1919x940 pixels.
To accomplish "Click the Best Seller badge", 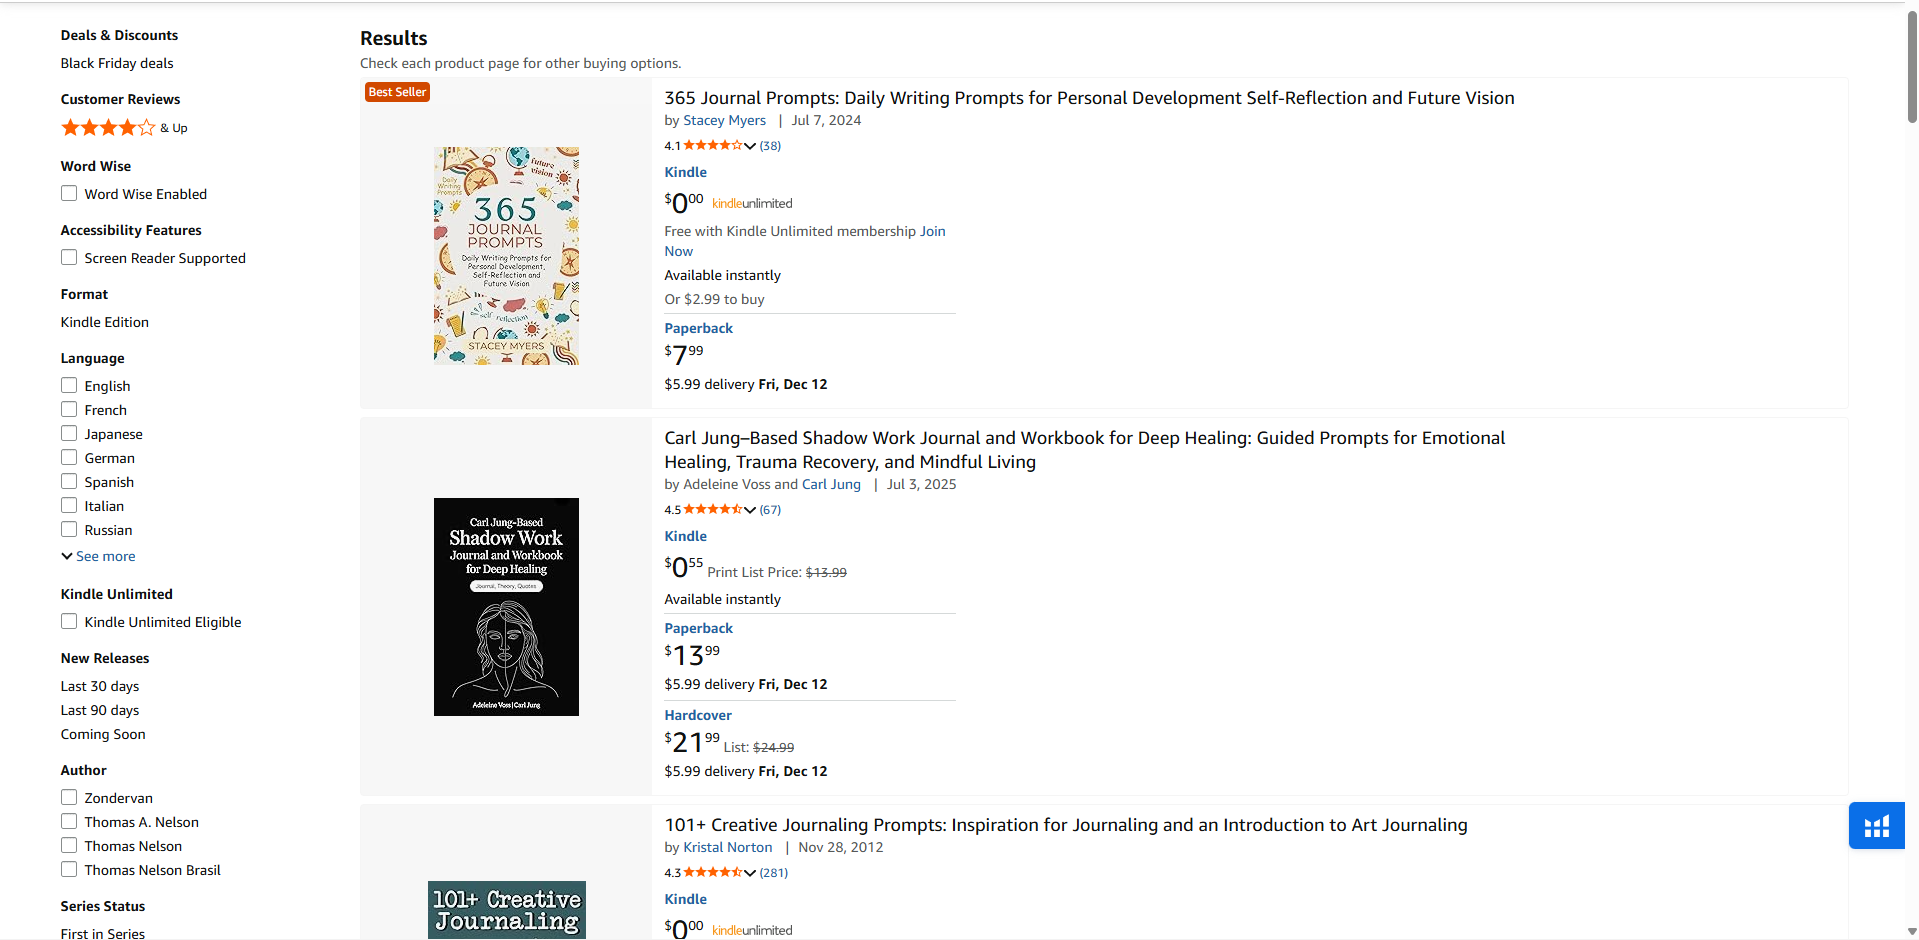I will coord(396,91).
